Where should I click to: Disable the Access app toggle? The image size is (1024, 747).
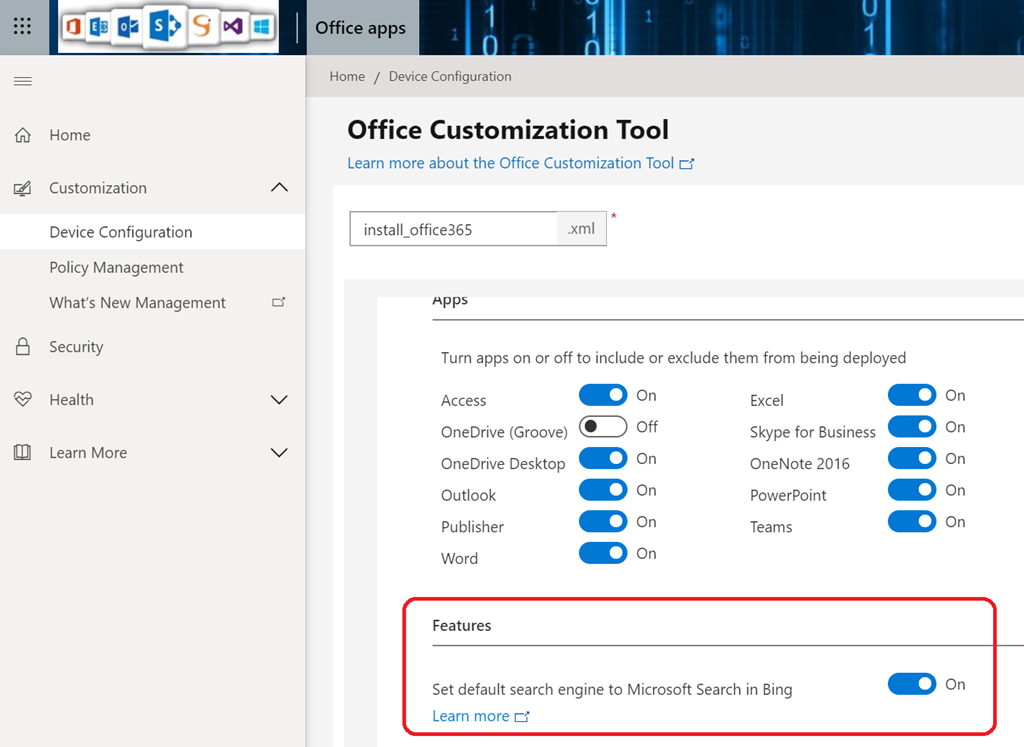point(603,396)
